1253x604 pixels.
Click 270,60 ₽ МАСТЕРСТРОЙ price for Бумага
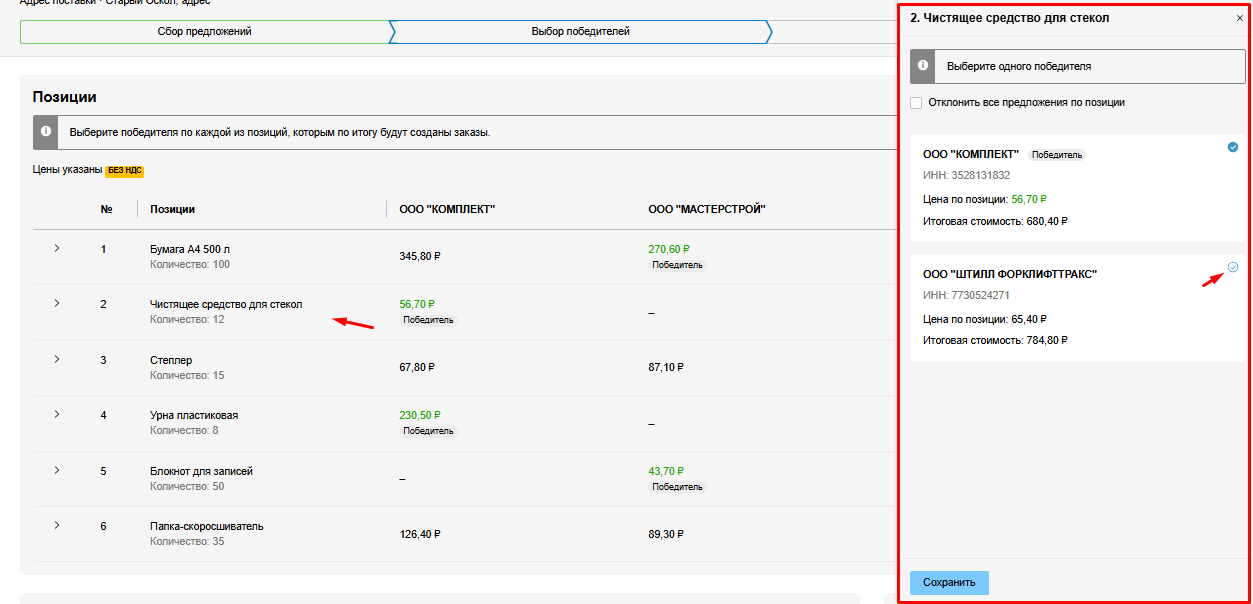pos(668,249)
